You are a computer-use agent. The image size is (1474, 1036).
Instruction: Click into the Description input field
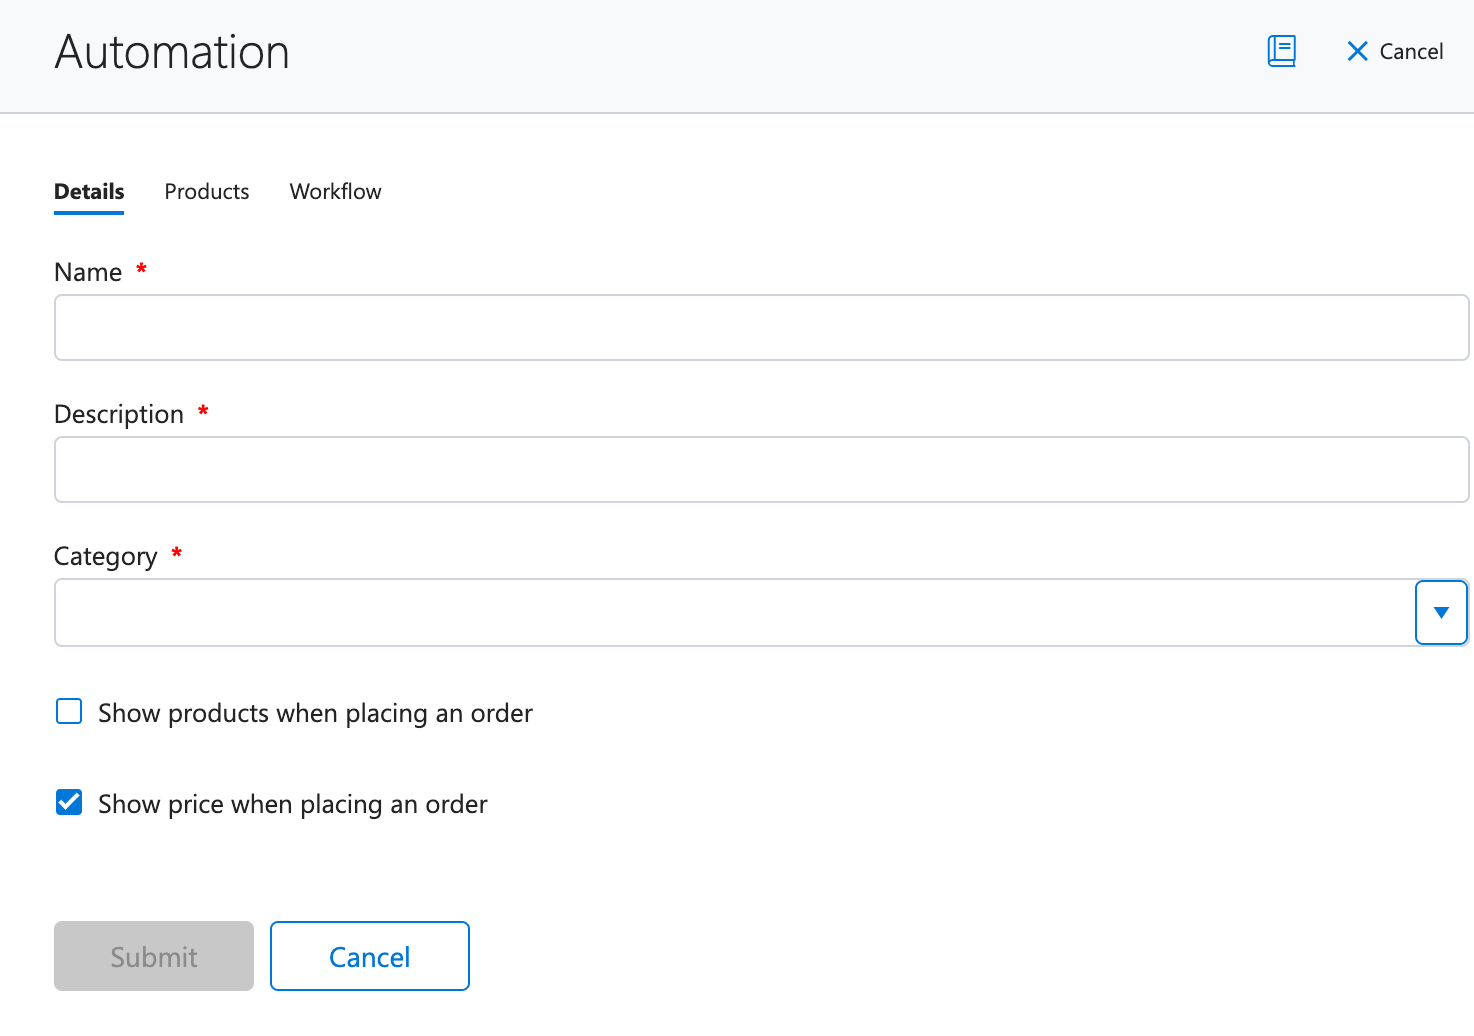click(761, 469)
